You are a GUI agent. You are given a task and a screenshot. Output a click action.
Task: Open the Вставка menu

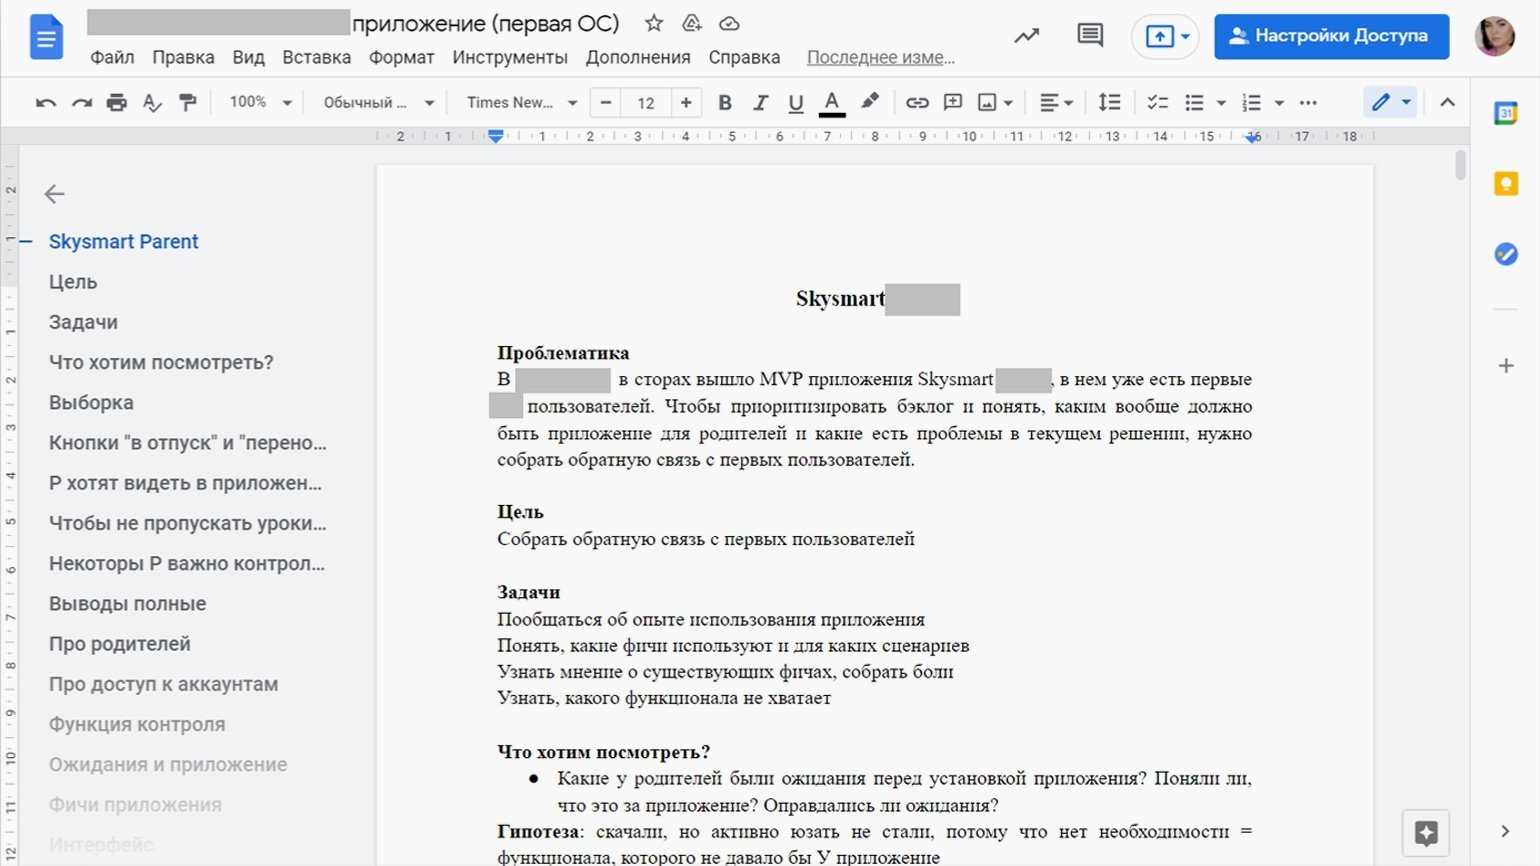316,57
